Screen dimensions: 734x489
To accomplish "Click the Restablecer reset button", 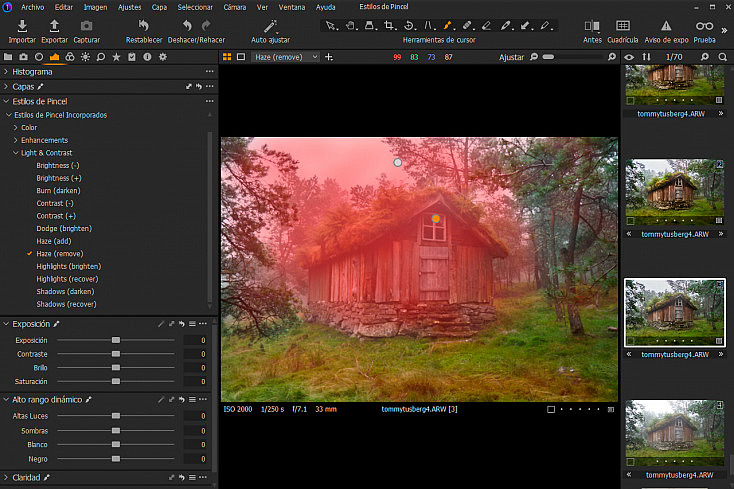I will [x=144, y=31].
